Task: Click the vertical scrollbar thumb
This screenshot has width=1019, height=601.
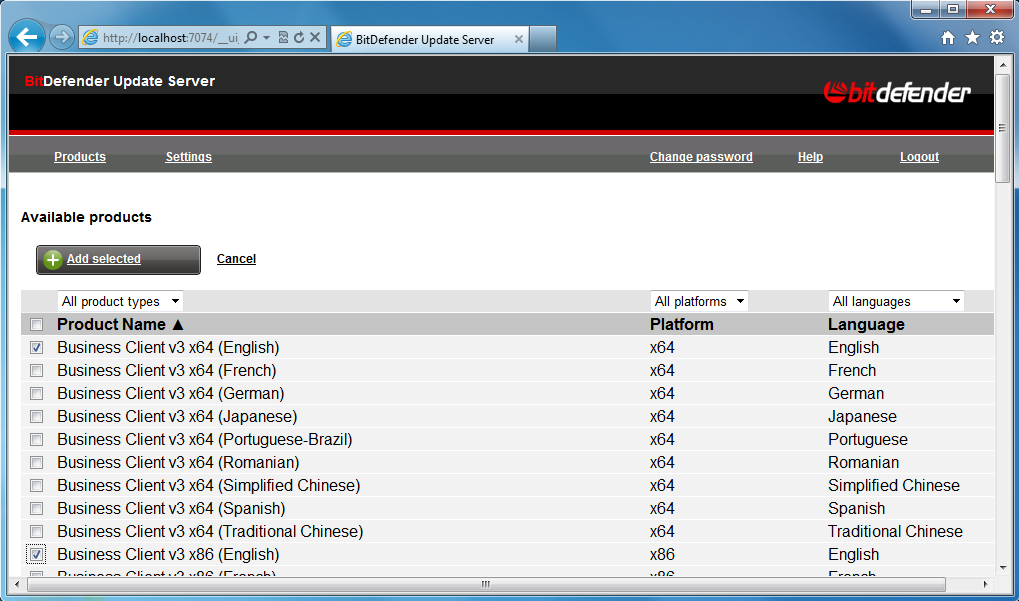Action: 1003,128
